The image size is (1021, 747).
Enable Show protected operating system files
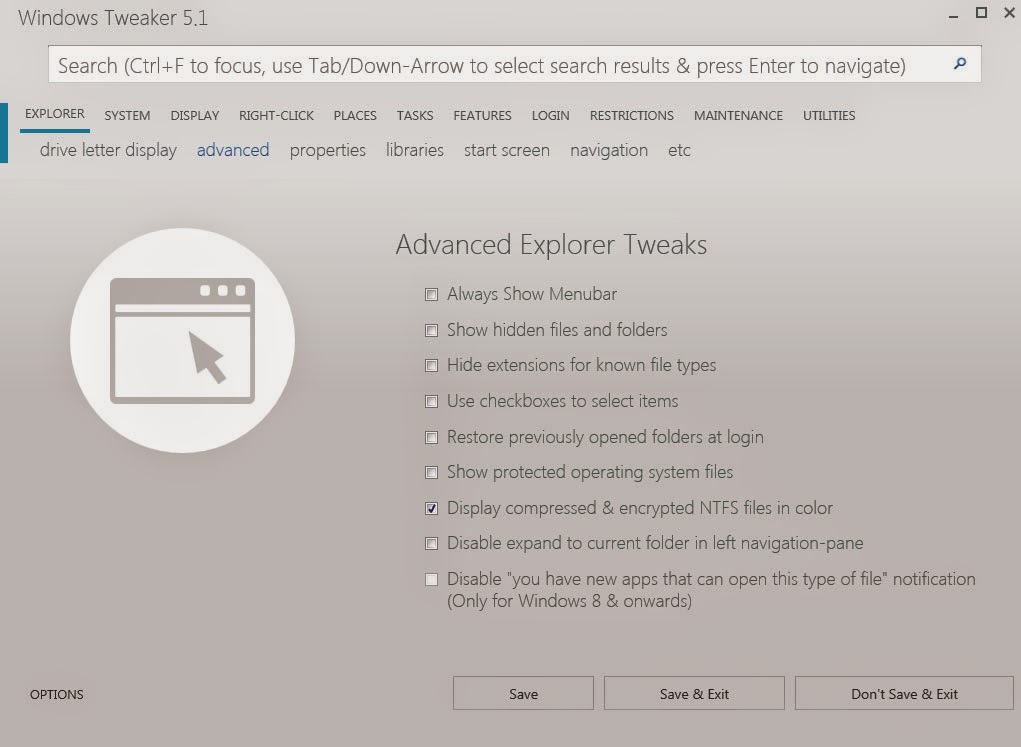[x=431, y=472]
